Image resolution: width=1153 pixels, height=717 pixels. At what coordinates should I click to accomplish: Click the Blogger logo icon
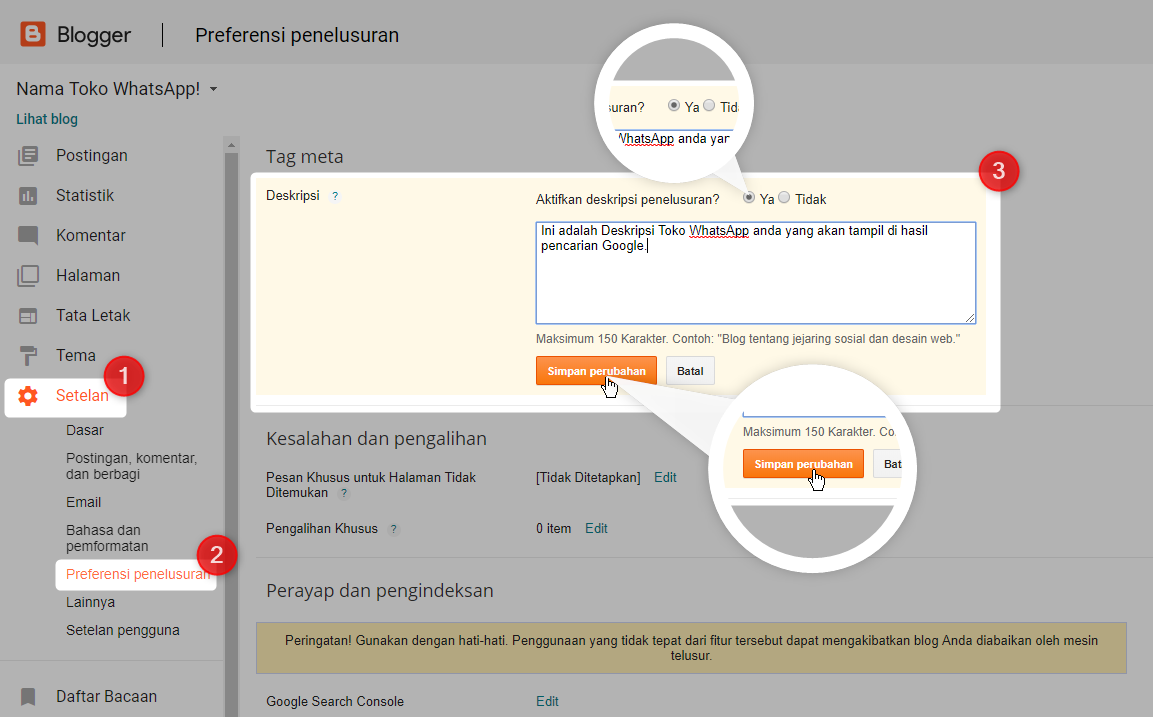tap(32, 34)
